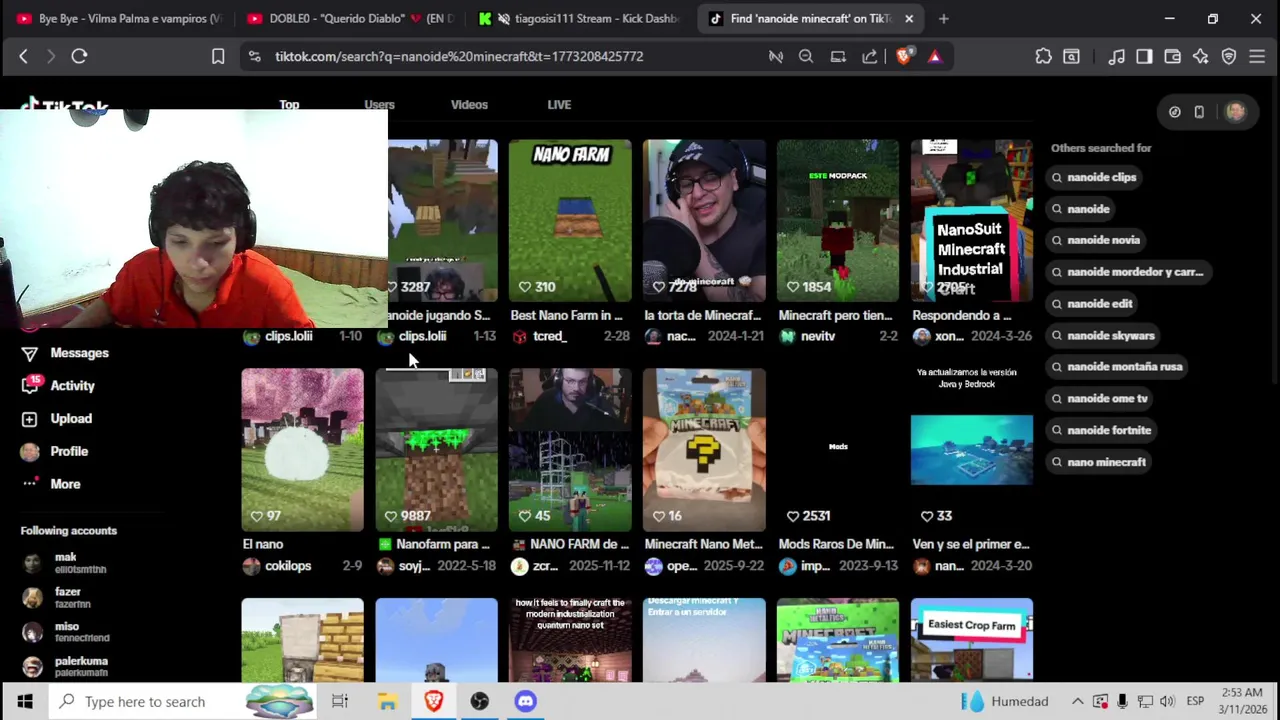Open the 'la torta de Minecraf...' video title
The width and height of the screenshot is (1280, 720).
tap(702, 315)
